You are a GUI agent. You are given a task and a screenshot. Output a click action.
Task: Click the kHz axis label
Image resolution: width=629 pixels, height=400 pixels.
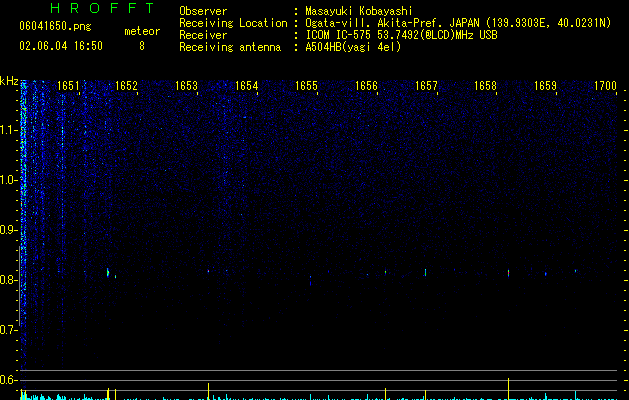[9, 81]
